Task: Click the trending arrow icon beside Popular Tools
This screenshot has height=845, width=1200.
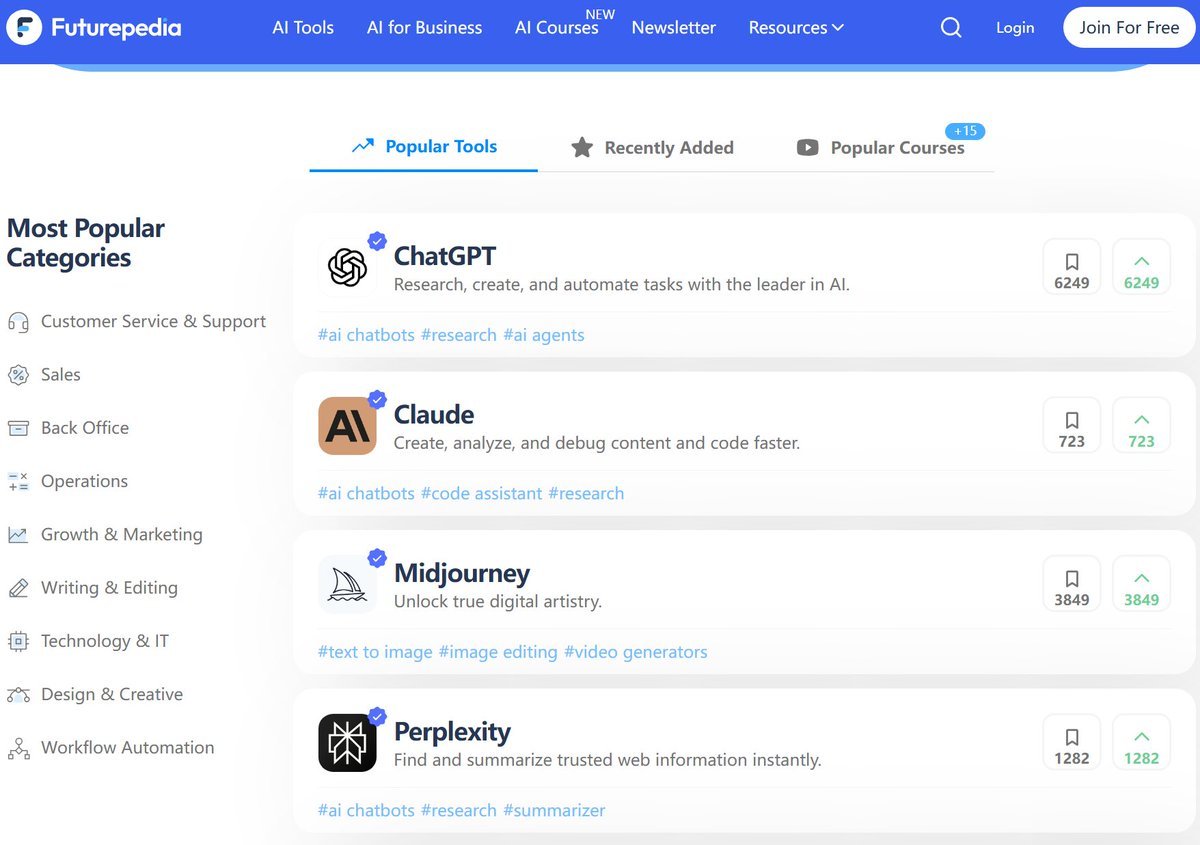Action: (362, 146)
